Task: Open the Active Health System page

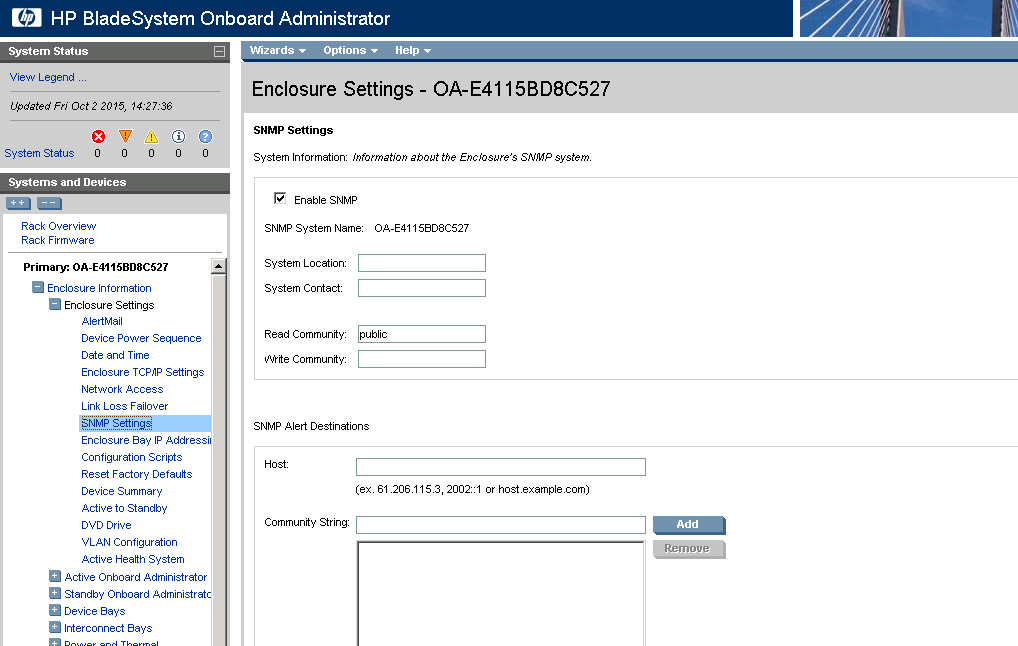Action: [133, 559]
